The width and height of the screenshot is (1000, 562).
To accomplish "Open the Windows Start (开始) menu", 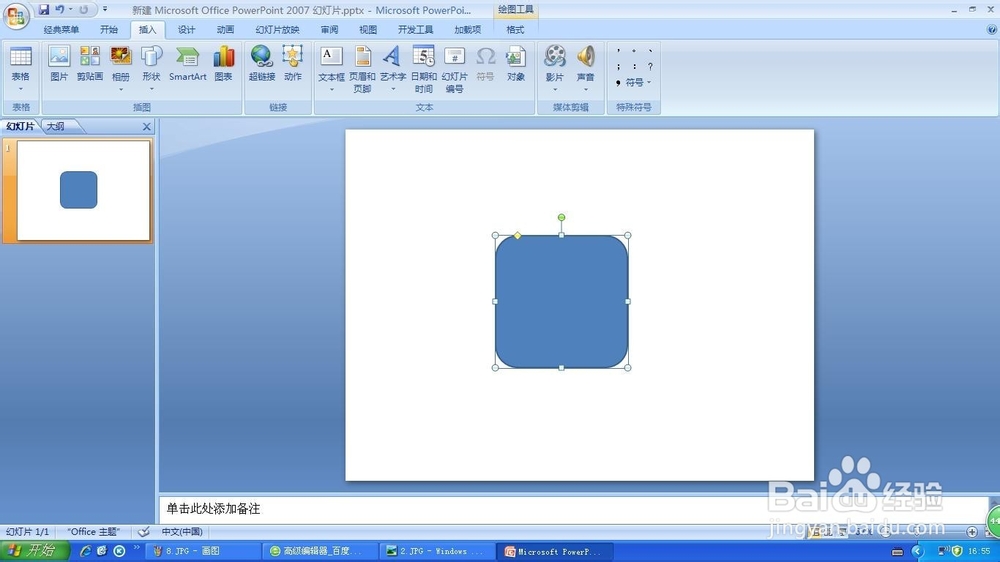I will [35, 551].
